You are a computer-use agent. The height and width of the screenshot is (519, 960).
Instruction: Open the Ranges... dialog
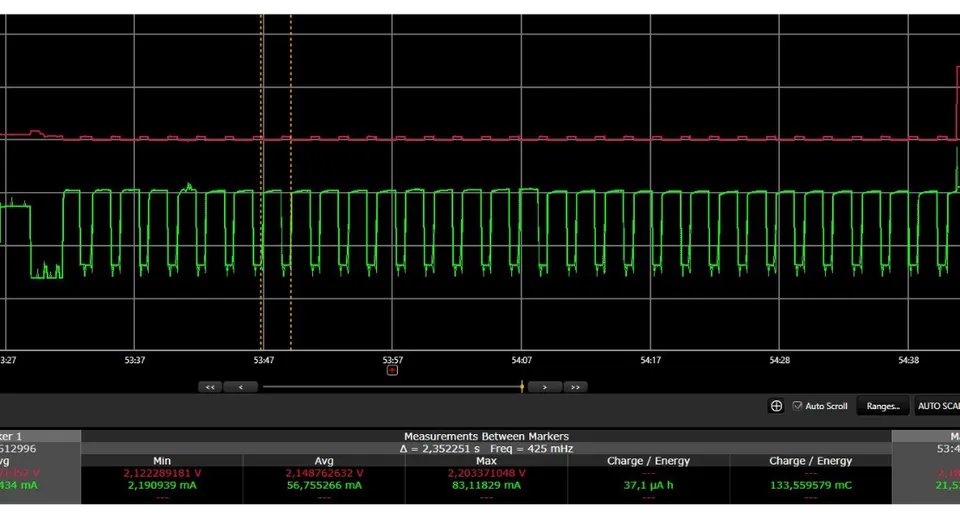(x=883, y=406)
